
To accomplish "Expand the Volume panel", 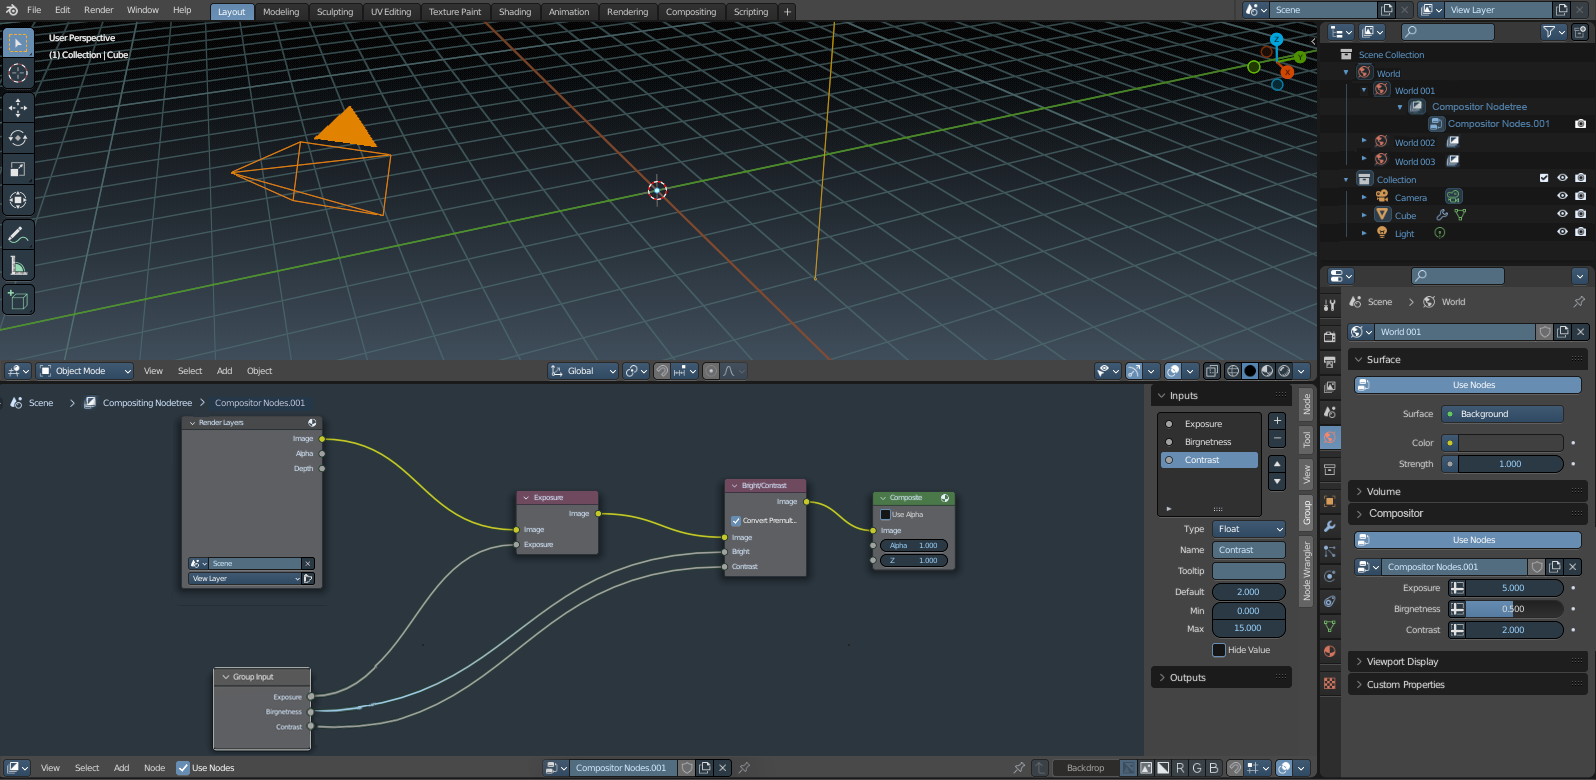I will pos(1468,492).
